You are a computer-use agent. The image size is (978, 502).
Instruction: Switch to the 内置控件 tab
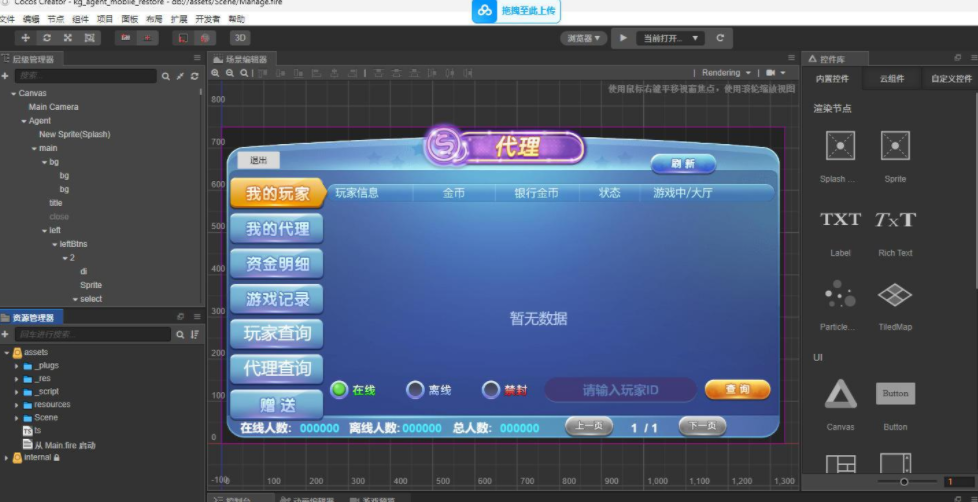[832, 79]
